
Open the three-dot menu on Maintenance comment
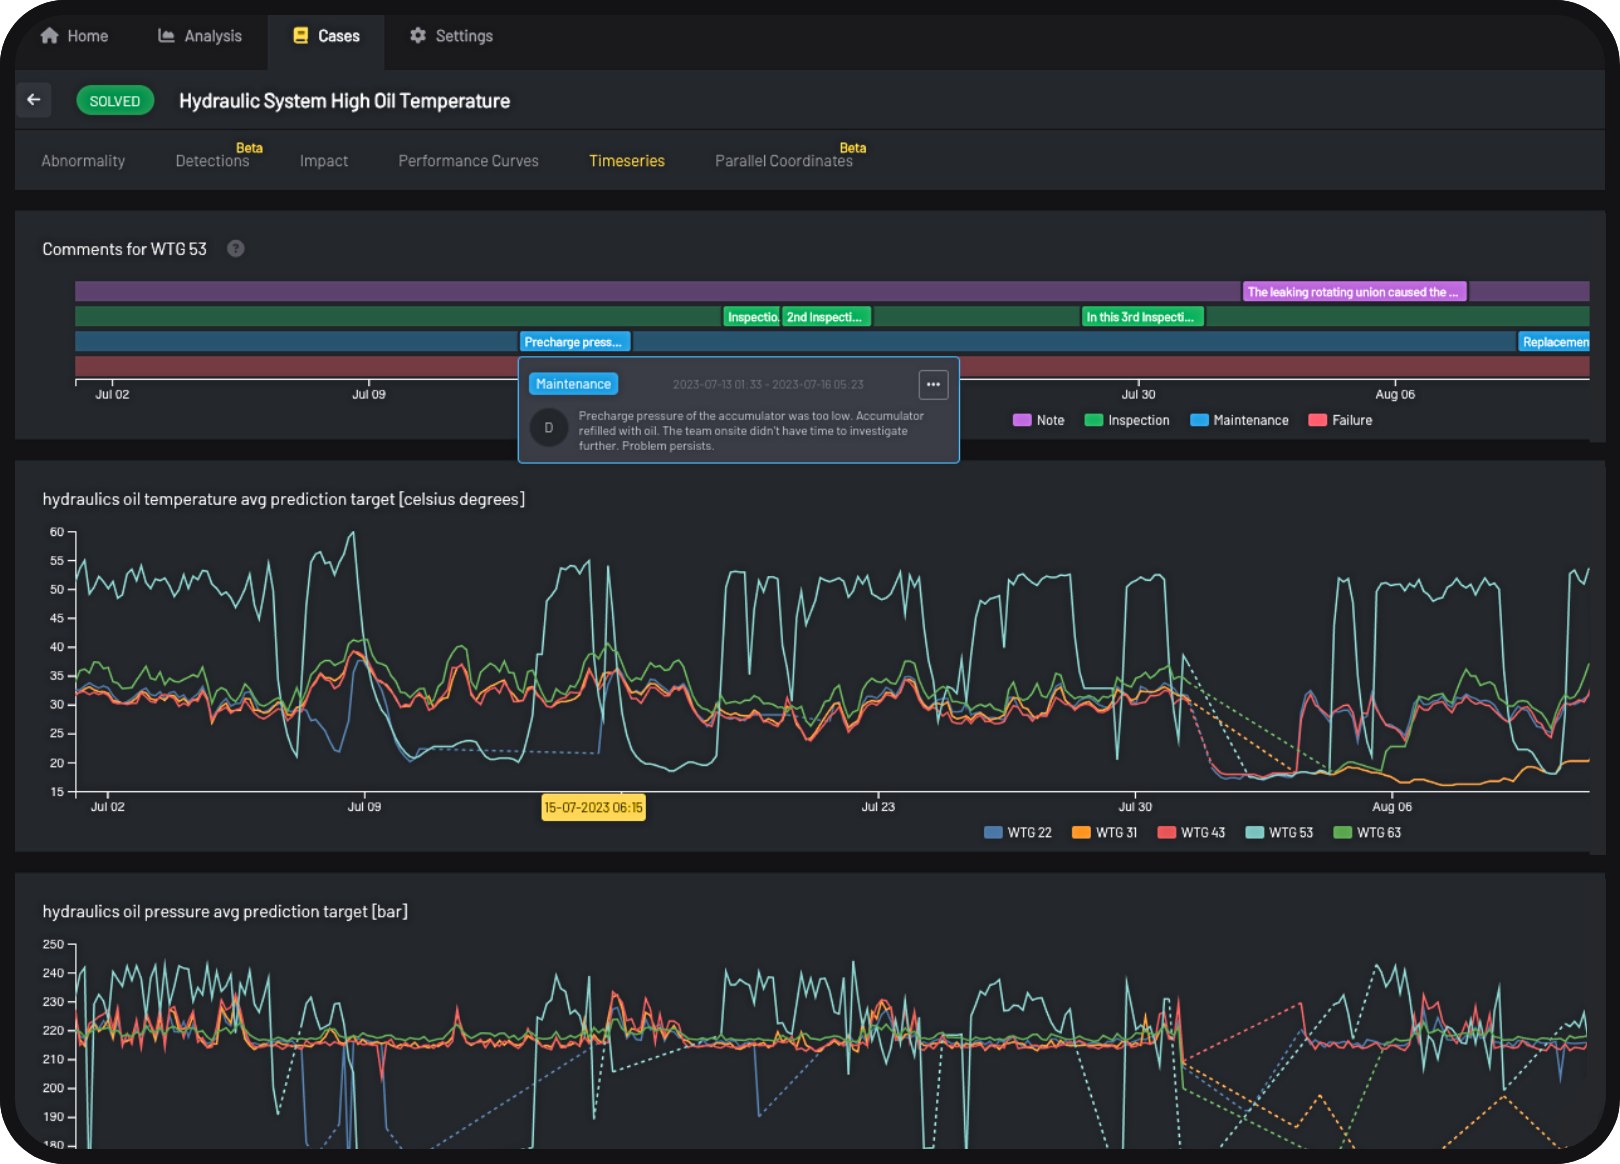(932, 384)
